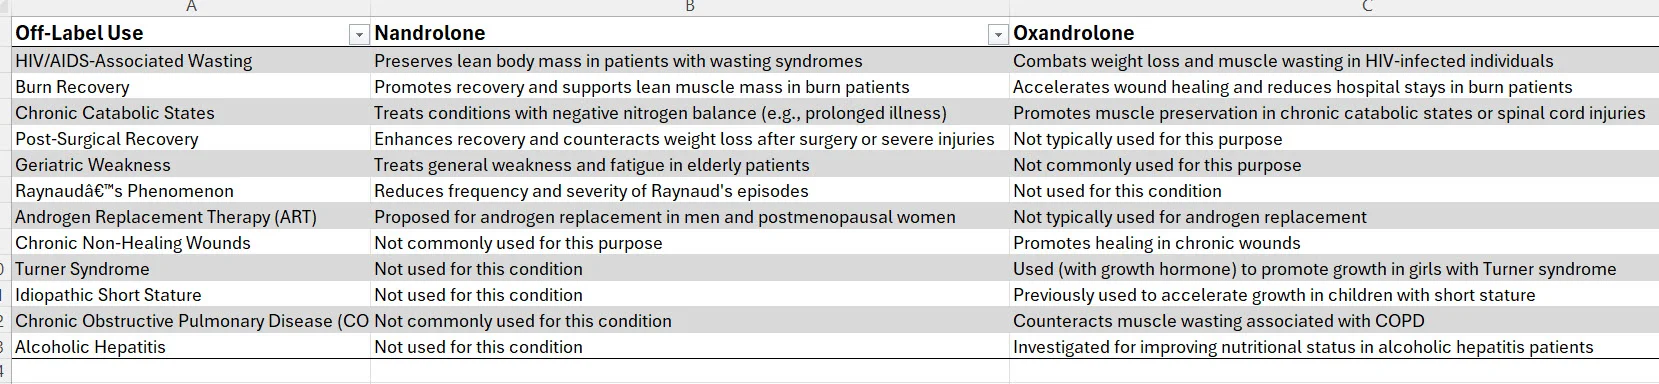Select the Post-Surgical Recovery cell
1659x384 pixels.
191,139
